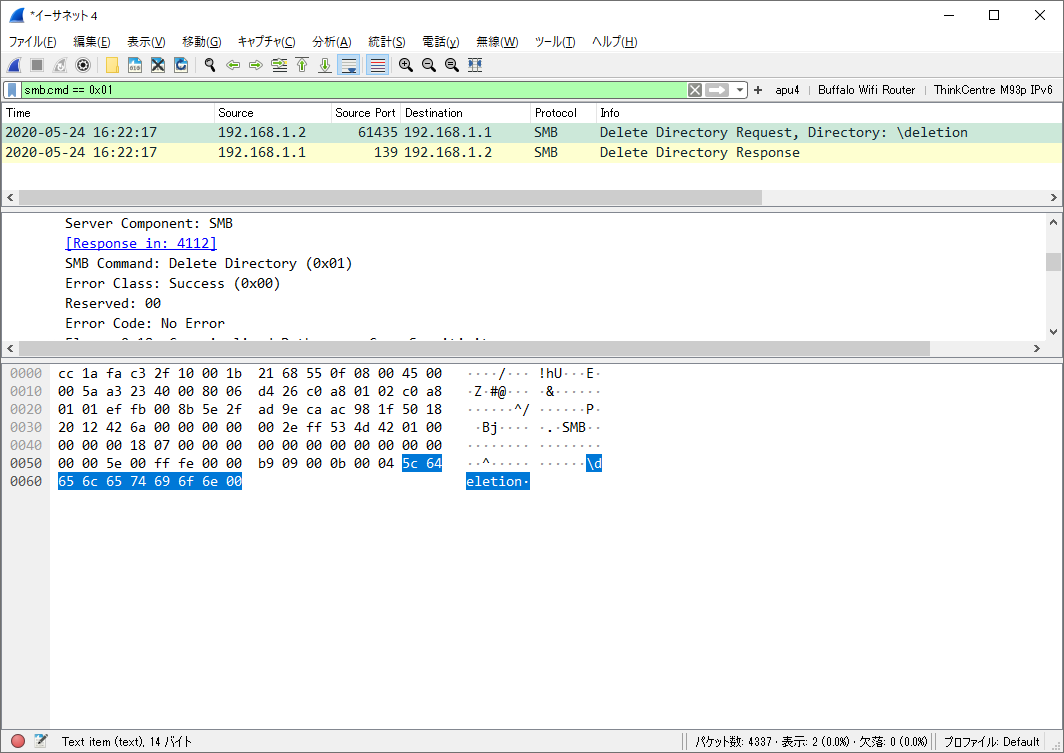
Task: Open the ツール(T) menu
Action: (554, 42)
